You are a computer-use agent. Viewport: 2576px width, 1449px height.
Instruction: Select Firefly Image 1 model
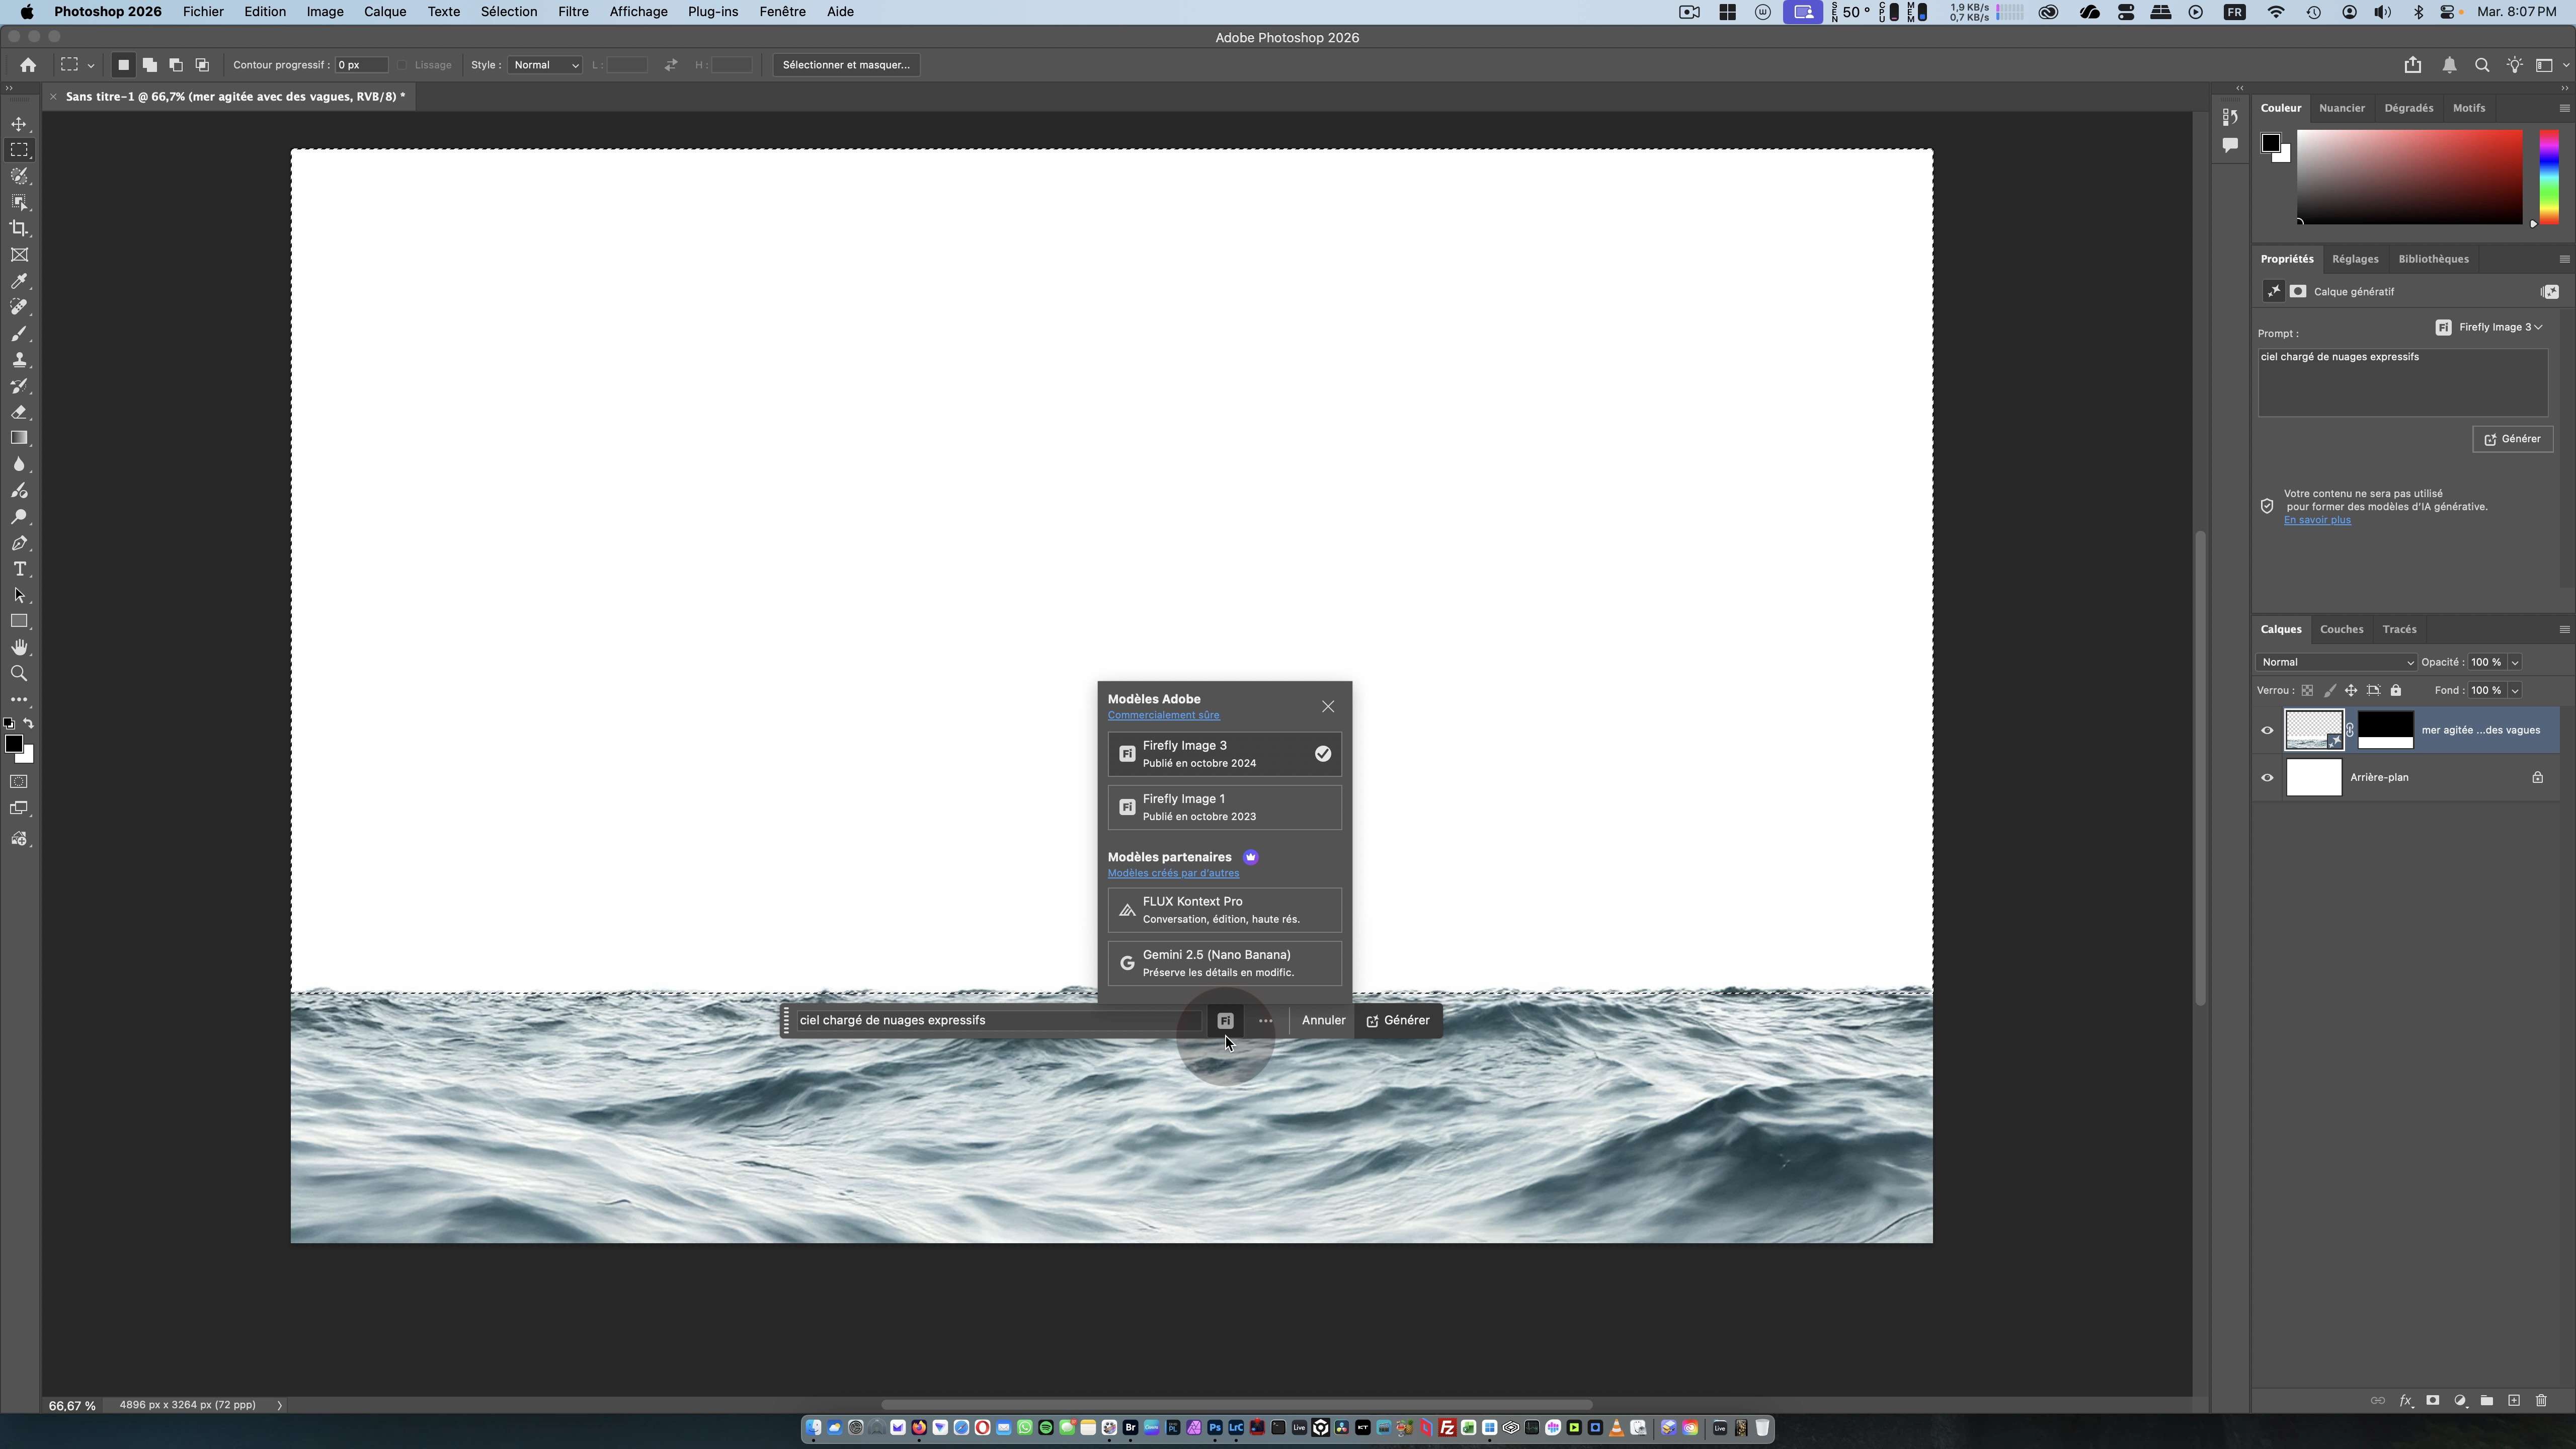click(1224, 807)
